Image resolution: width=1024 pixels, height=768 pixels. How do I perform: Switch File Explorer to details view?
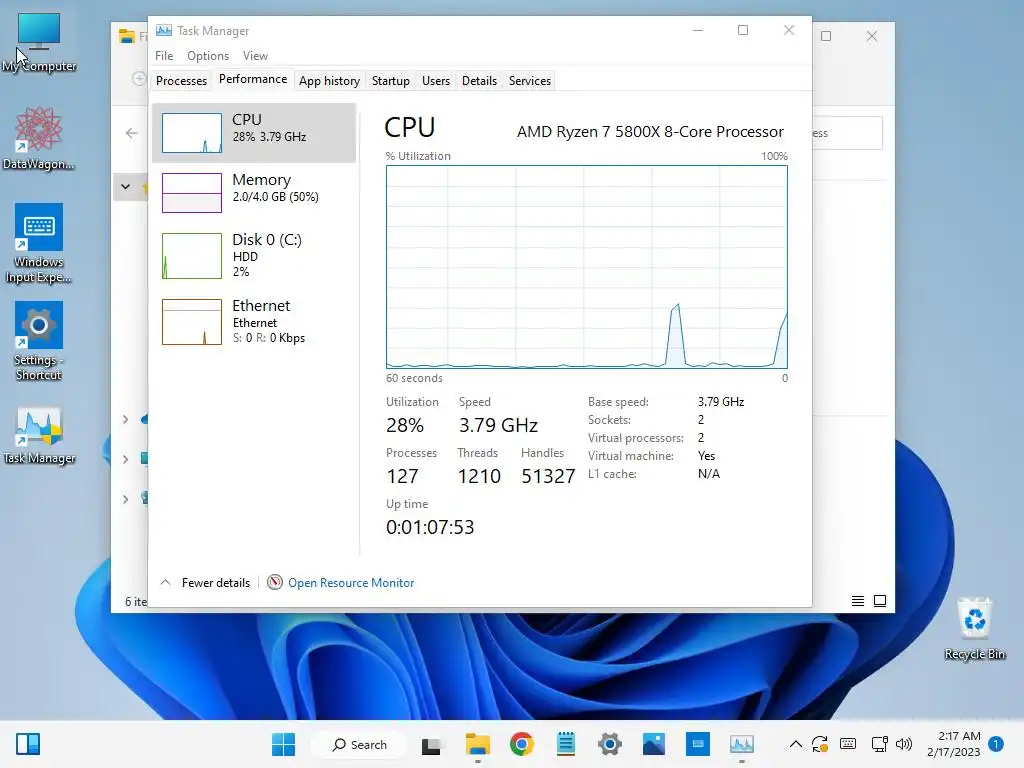(858, 601)
